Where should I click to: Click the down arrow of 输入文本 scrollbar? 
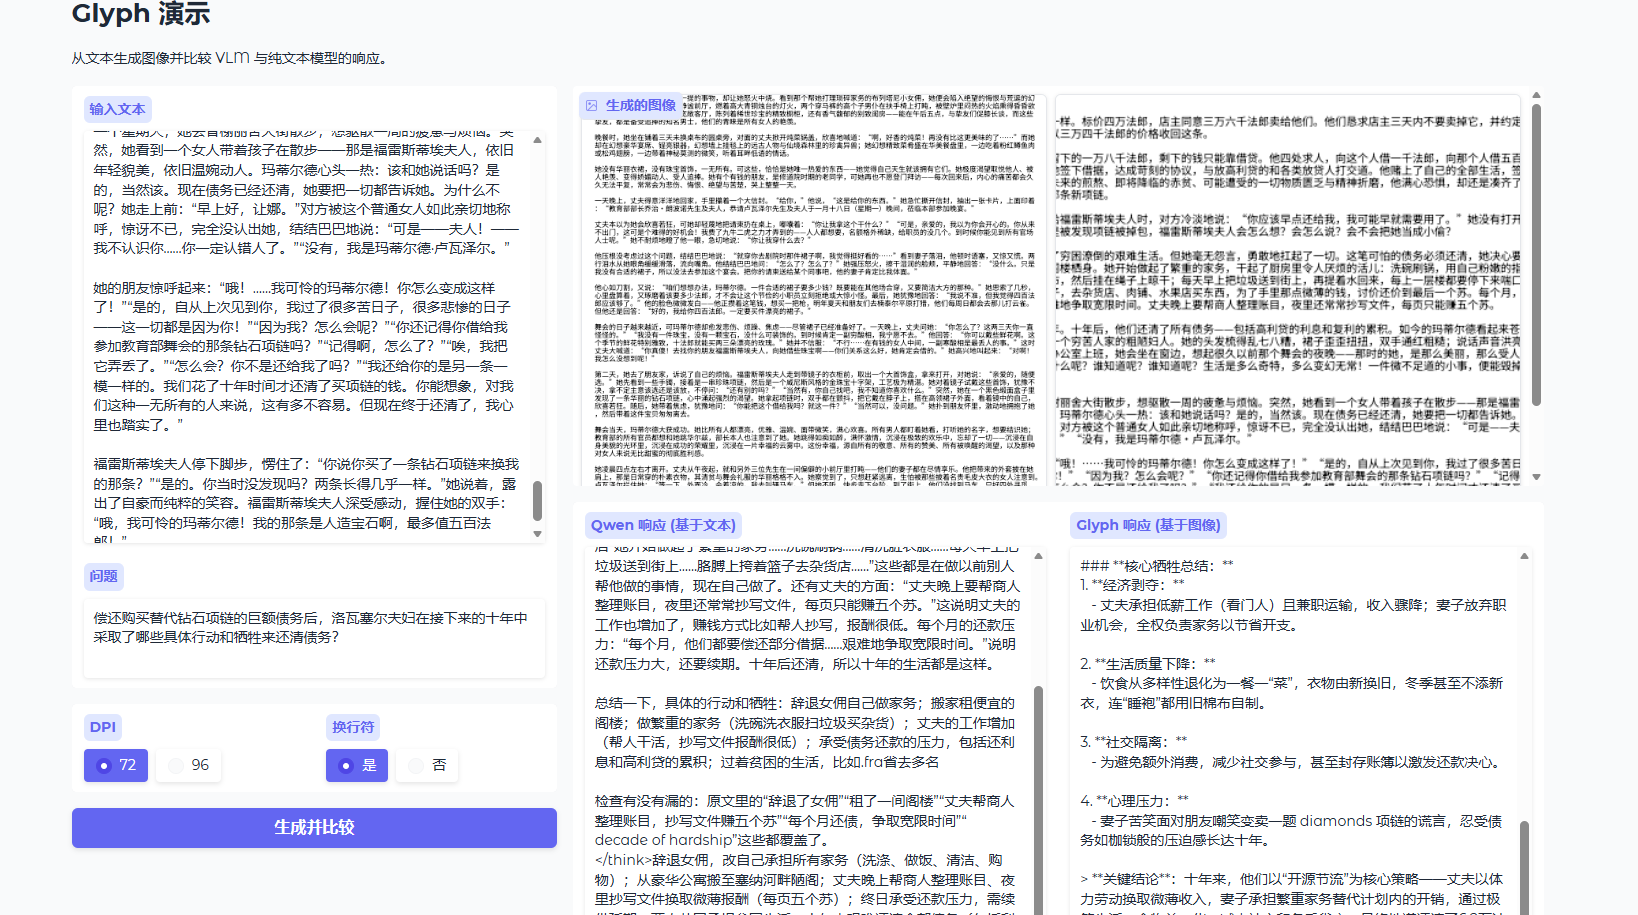(x=537, y=534)
